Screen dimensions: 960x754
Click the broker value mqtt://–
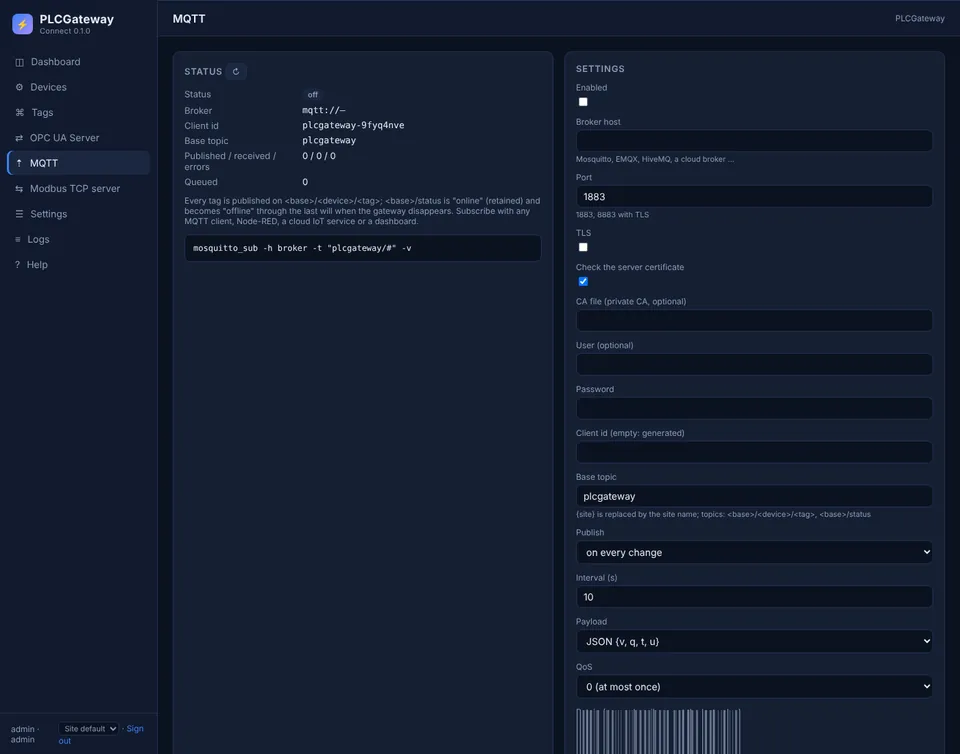click(324, 110)
